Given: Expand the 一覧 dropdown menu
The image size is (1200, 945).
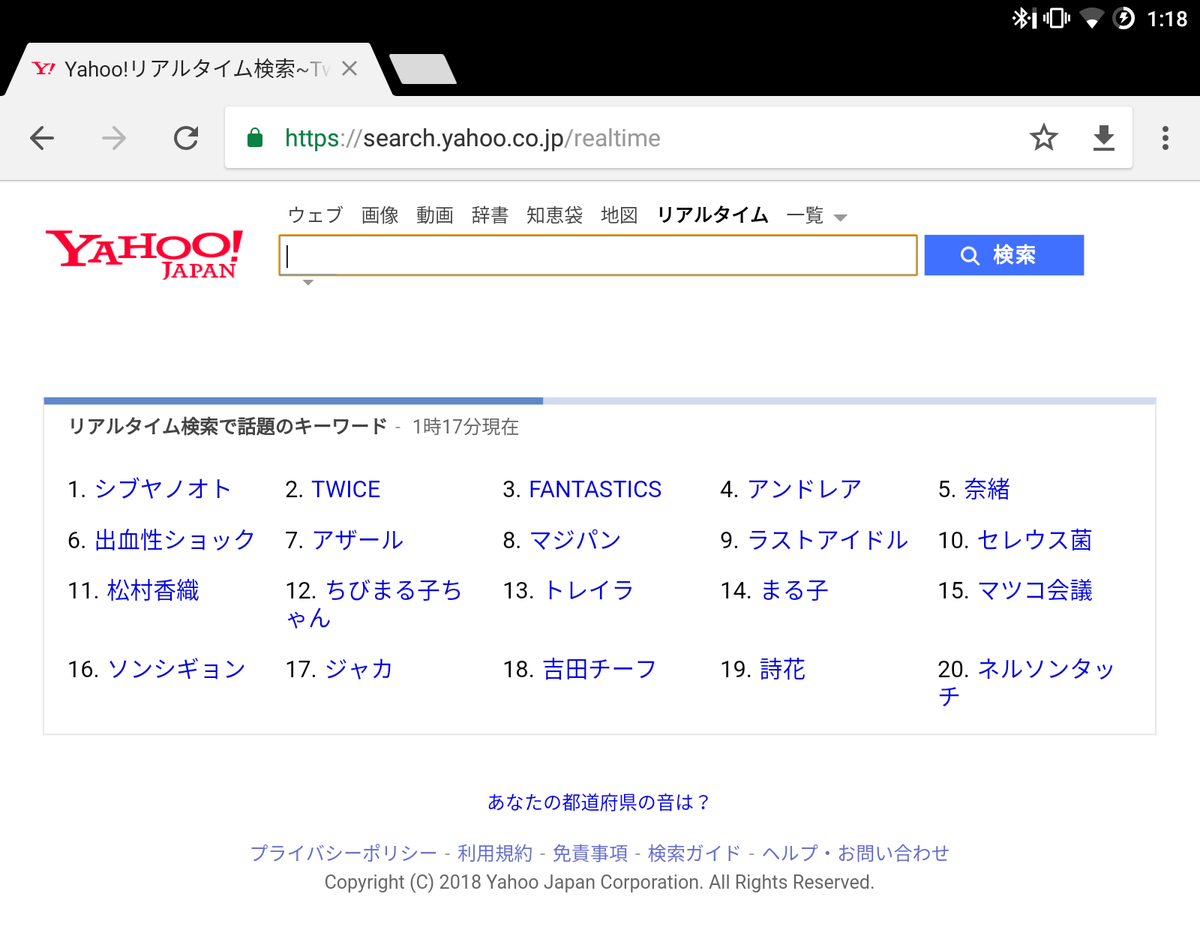Looking at the screenshot, I should coord(816,215).
